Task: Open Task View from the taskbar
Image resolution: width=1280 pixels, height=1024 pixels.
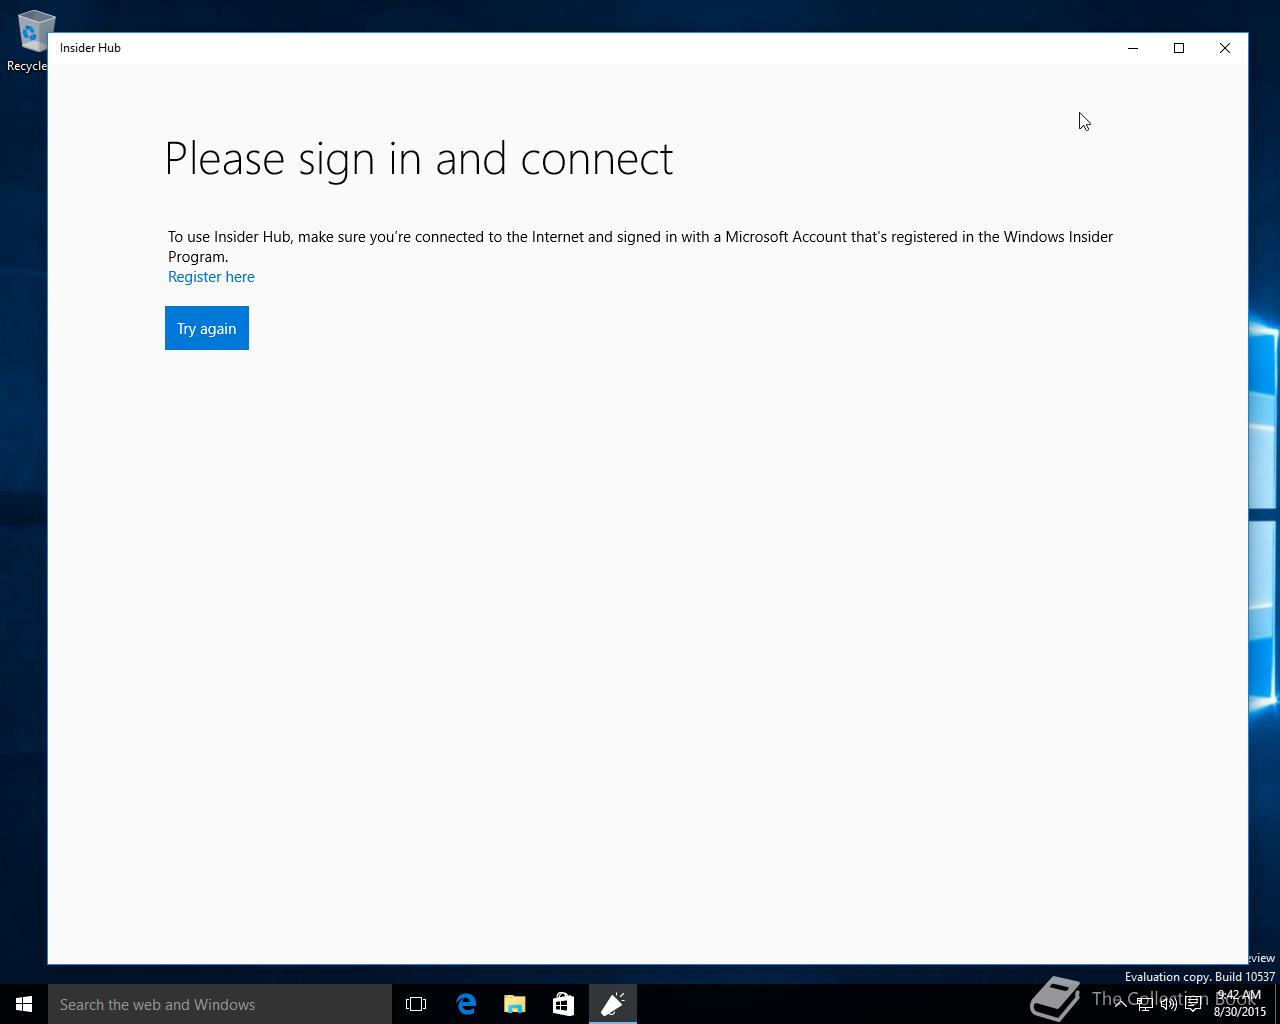Action: (416, 1004)
